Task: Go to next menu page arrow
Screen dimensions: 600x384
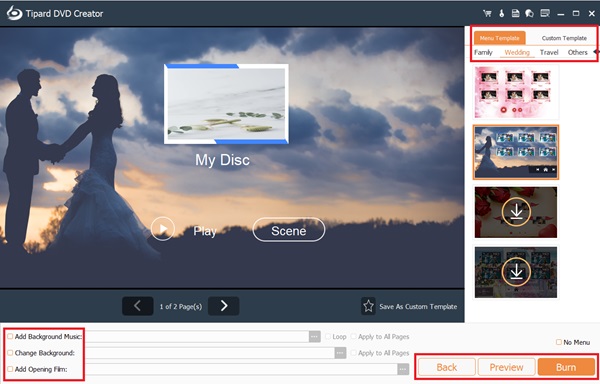Action: [x=224, y=306]
